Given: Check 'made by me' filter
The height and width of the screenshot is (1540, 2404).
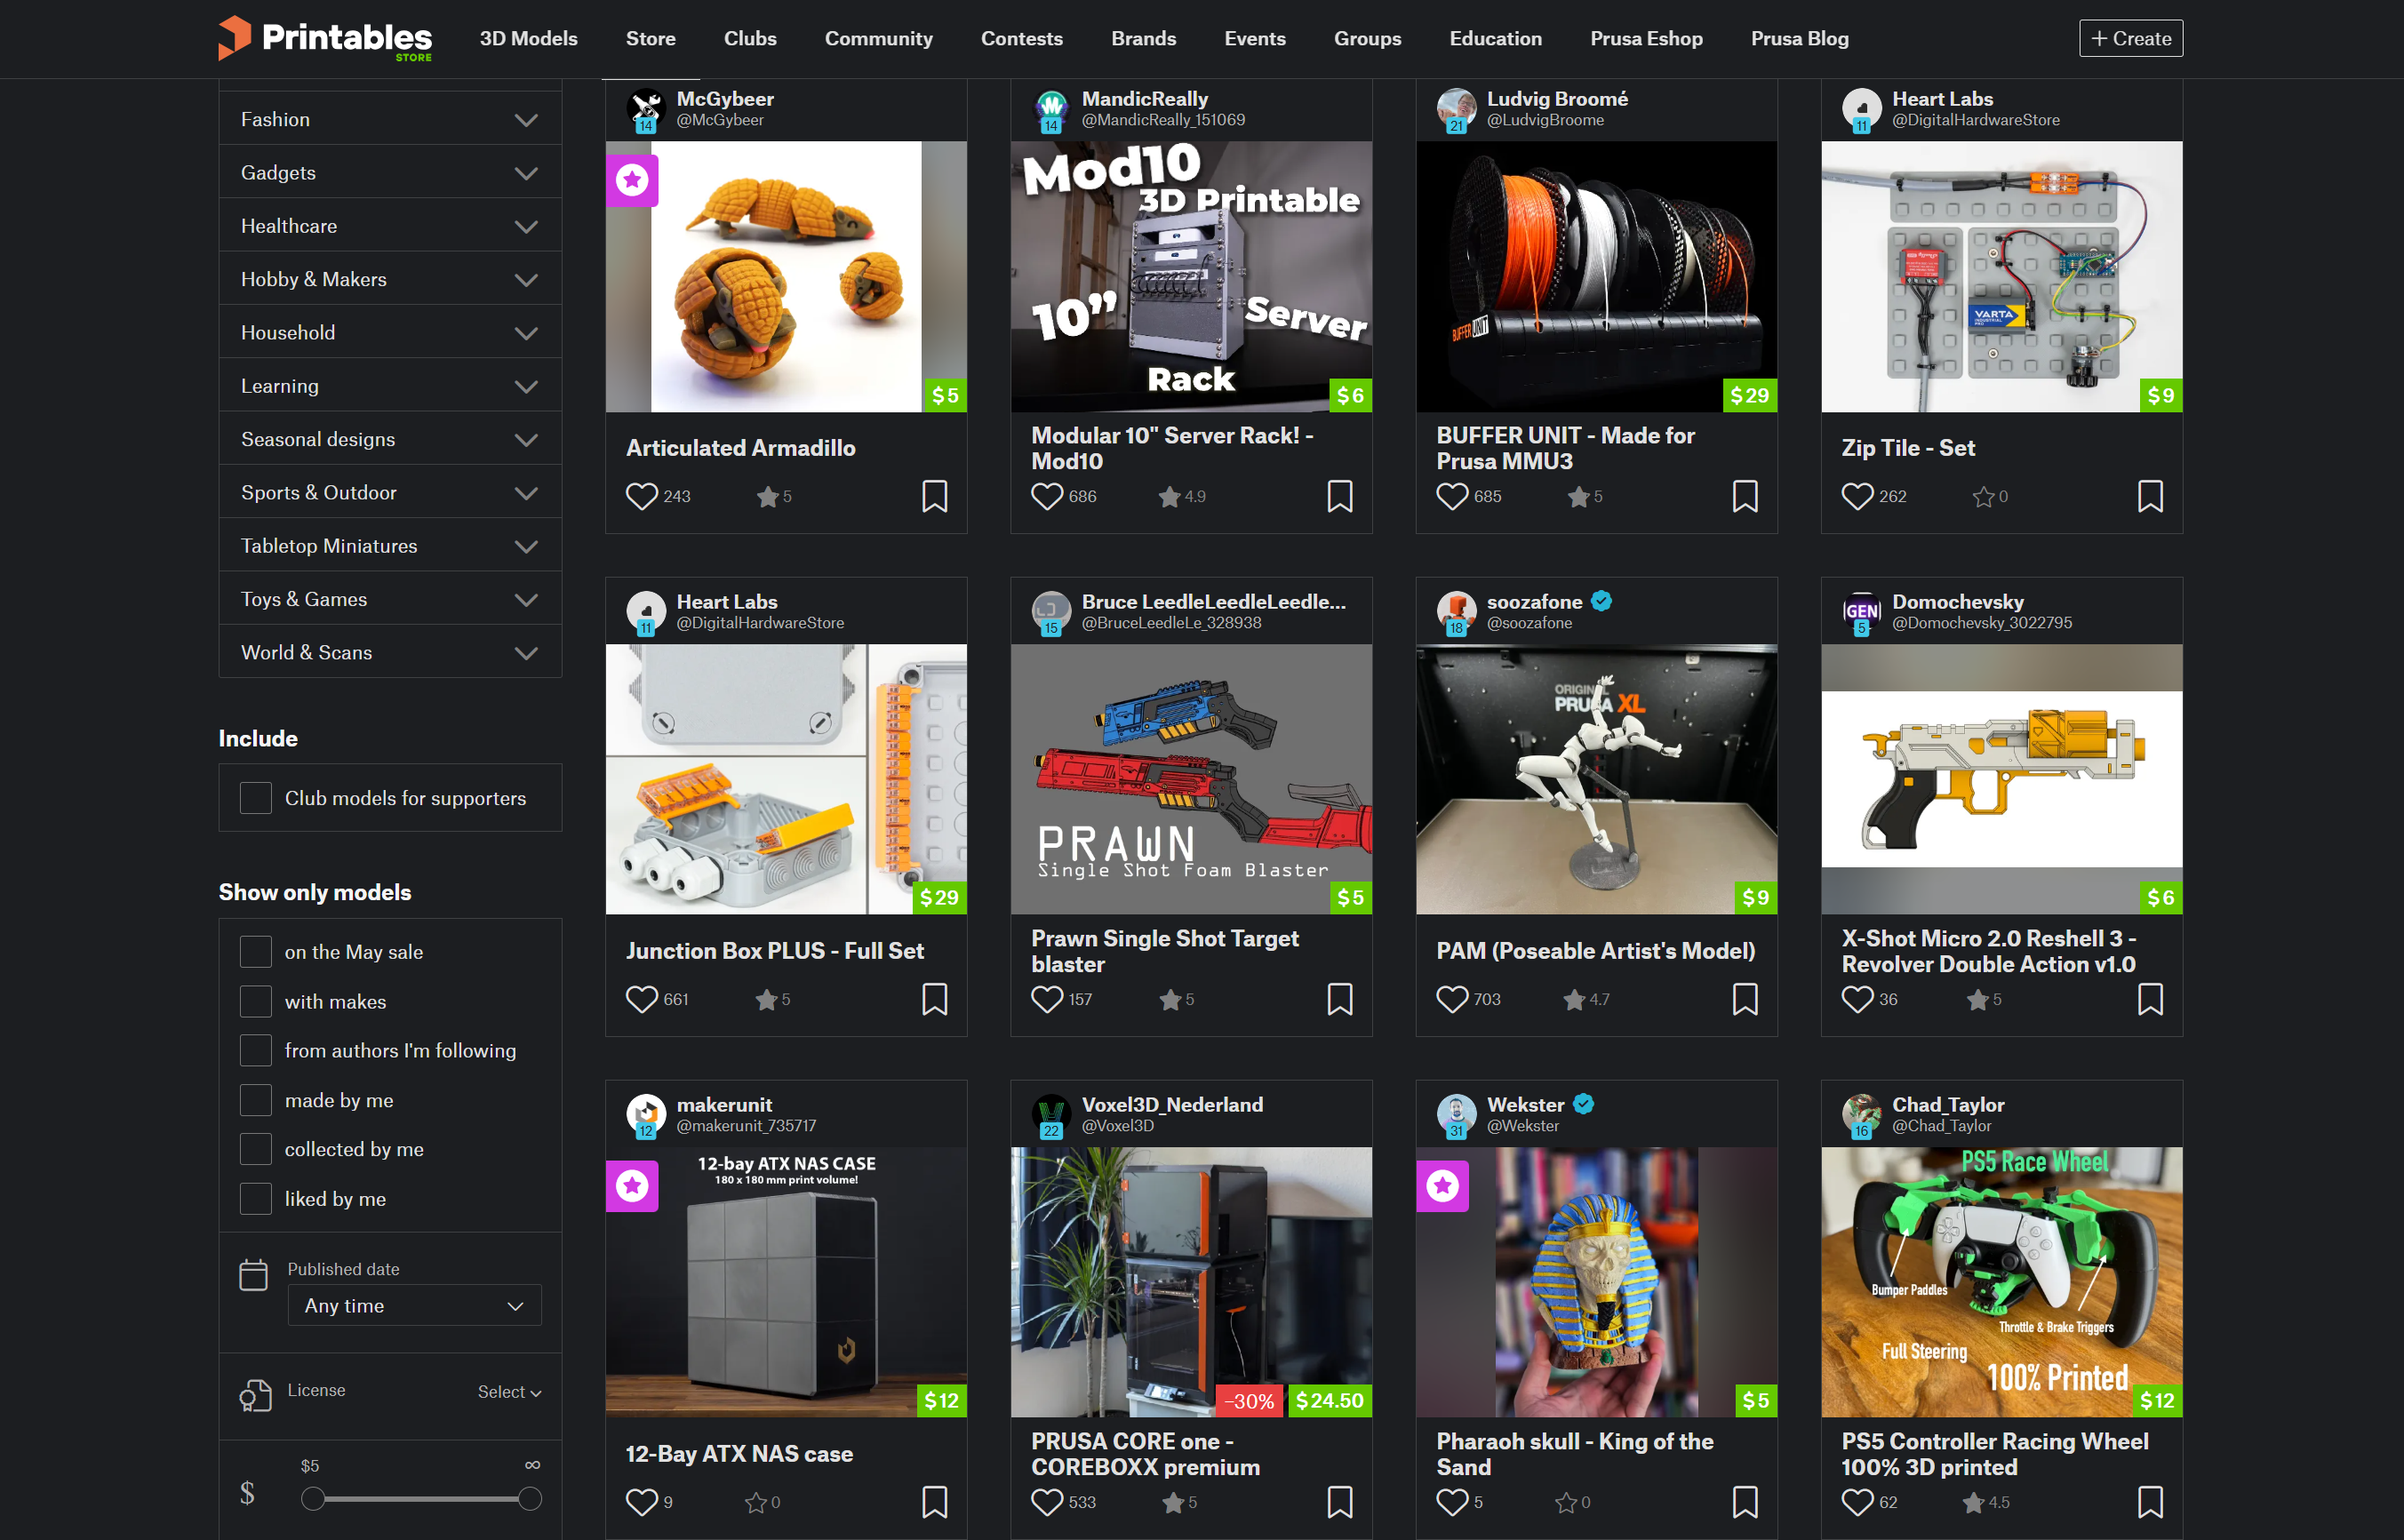Looking at the screenshot, I should pyautogui.click(x=255, y=1100).
